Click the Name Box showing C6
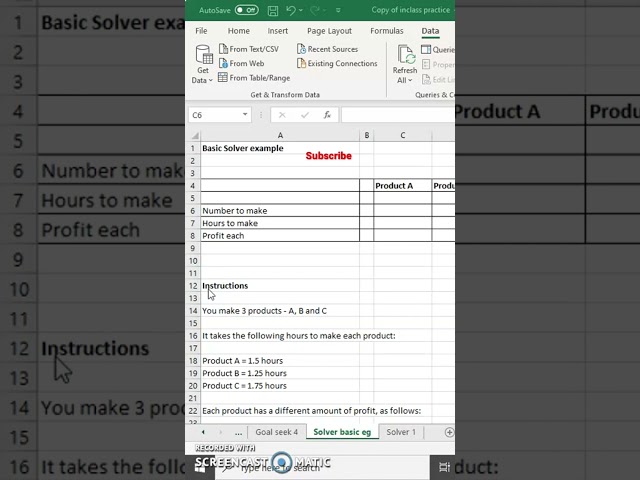640x480 pixels. (215, 115)
